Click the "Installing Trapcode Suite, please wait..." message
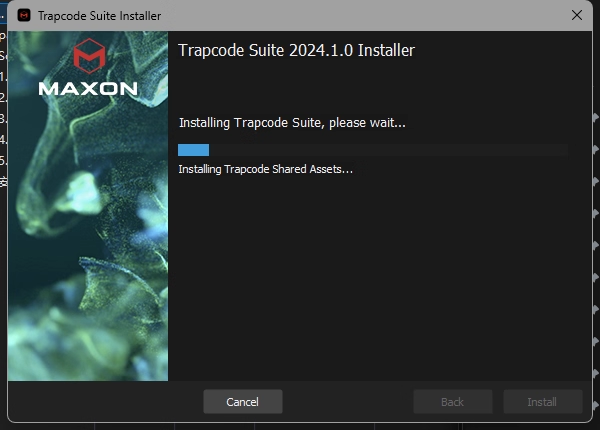The width and height of the screenshot is (600, 430). 292,123
